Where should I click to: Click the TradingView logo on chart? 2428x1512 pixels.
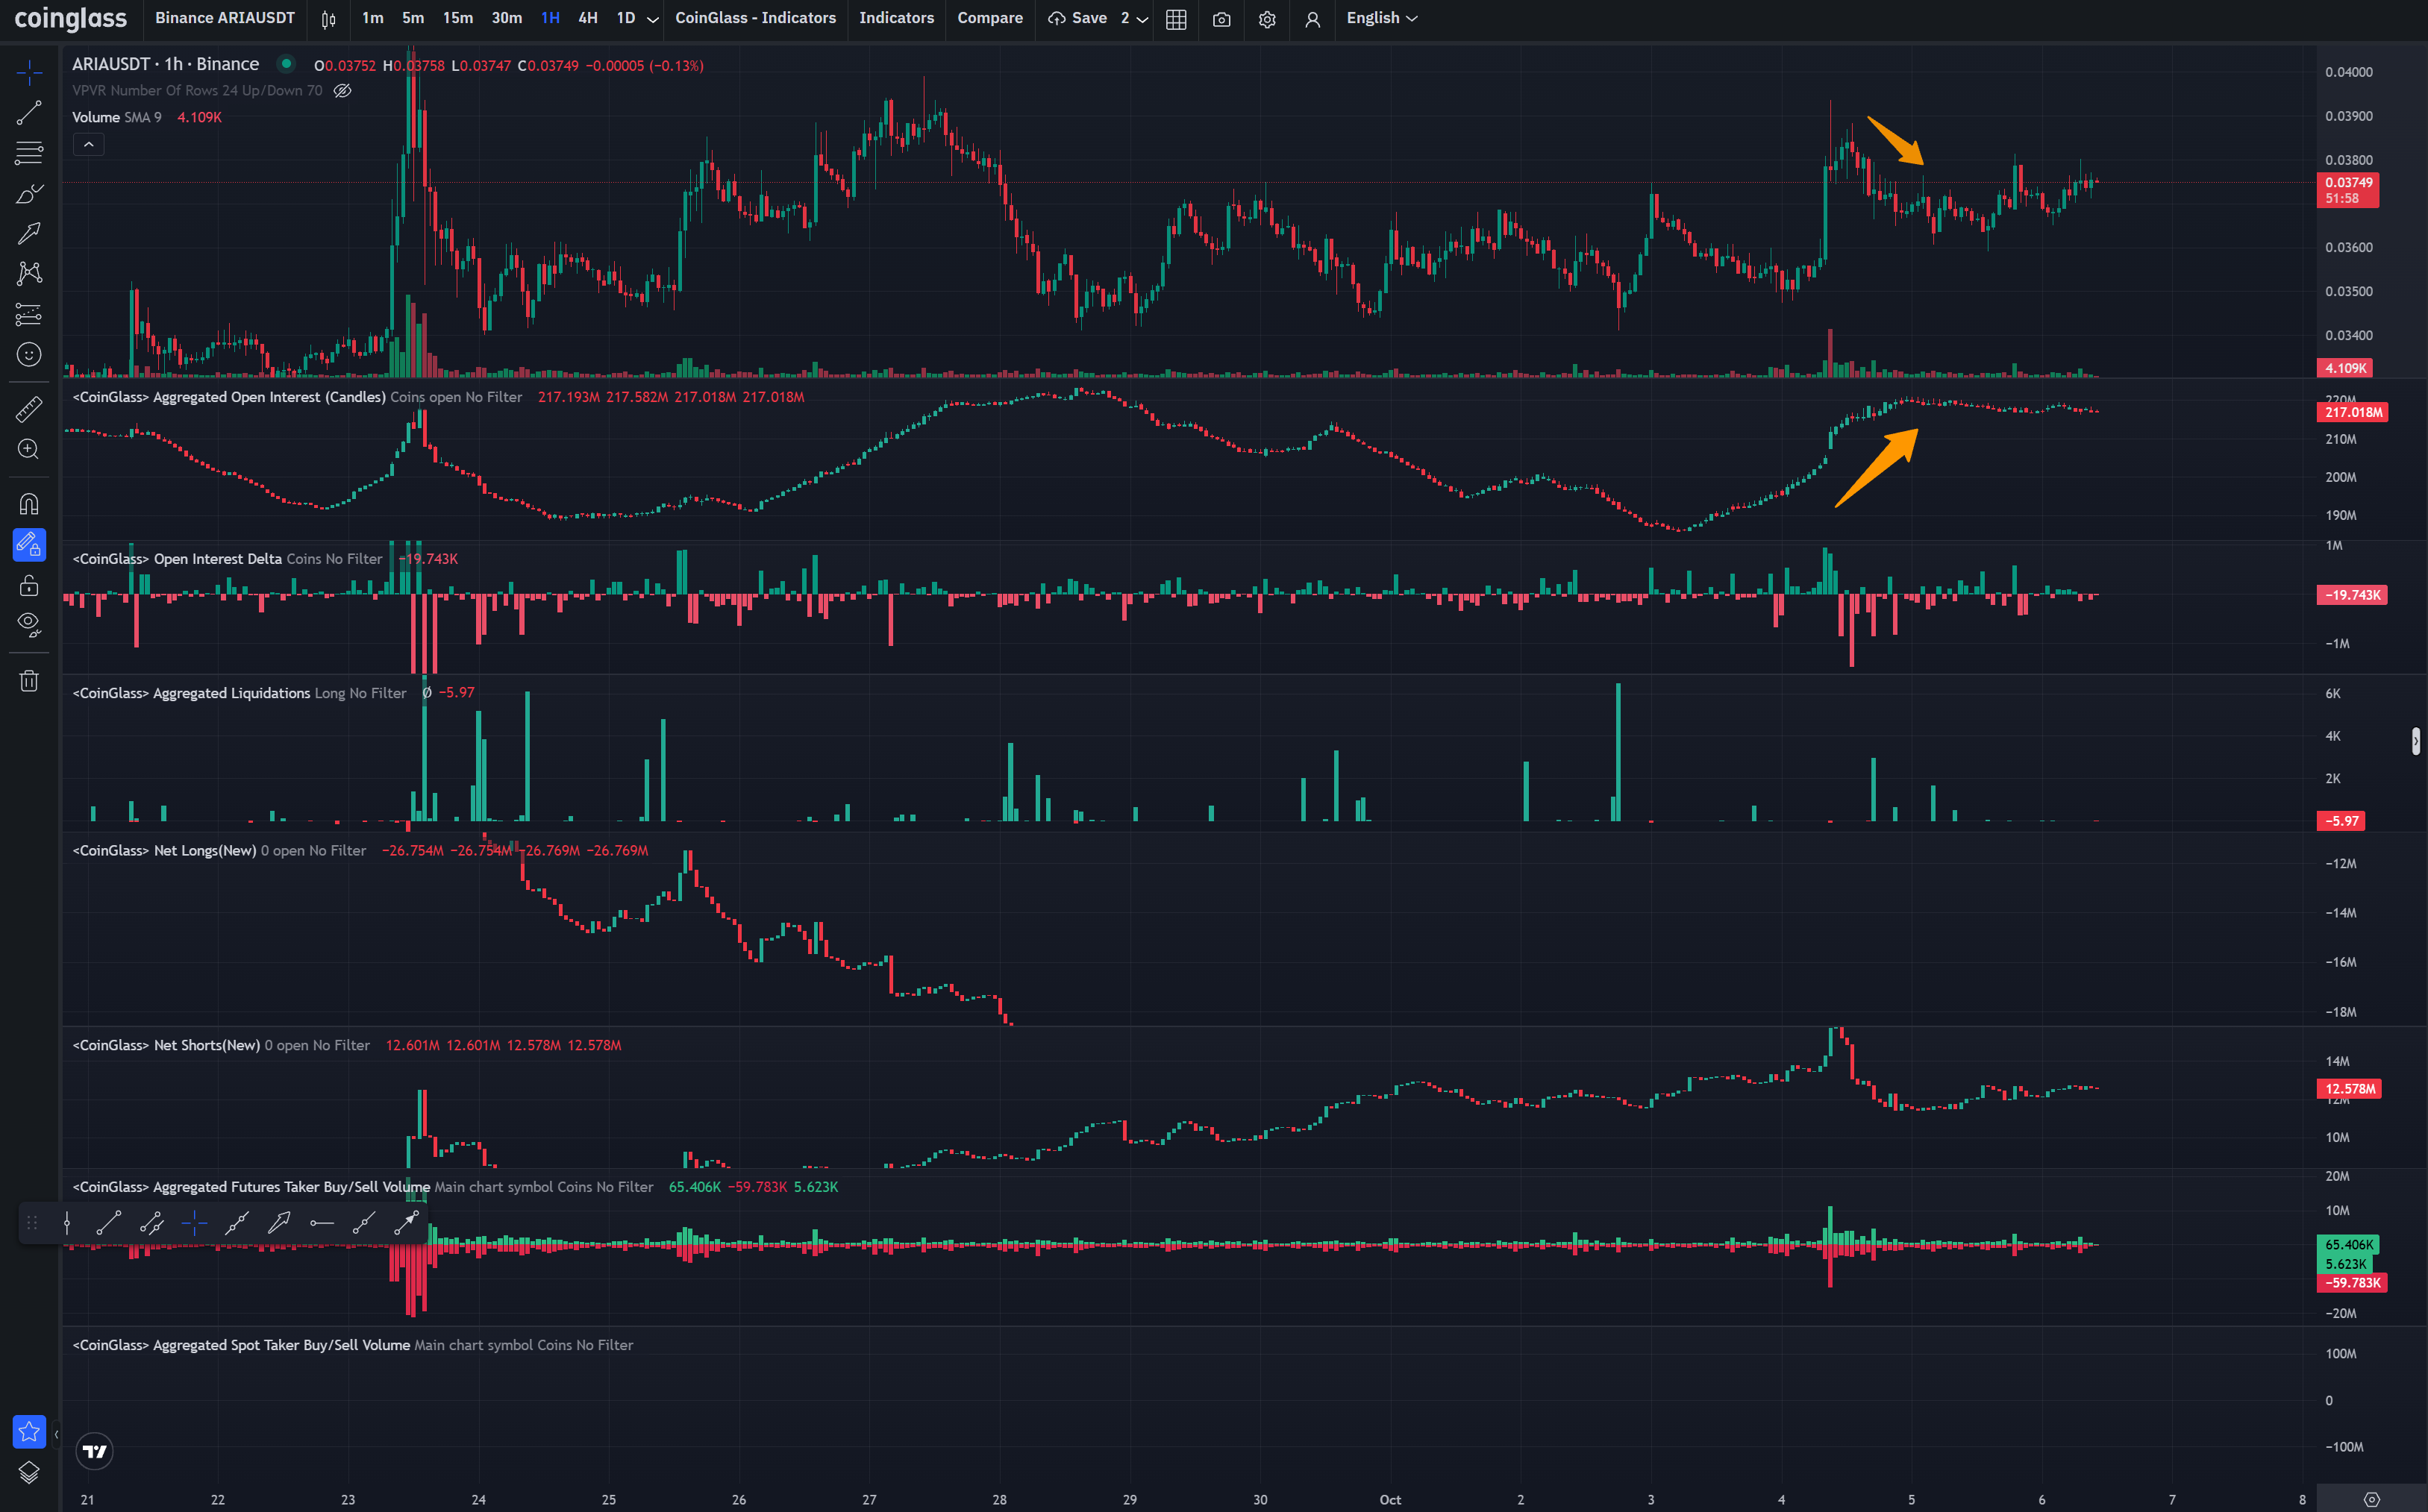click(95, 1451)
